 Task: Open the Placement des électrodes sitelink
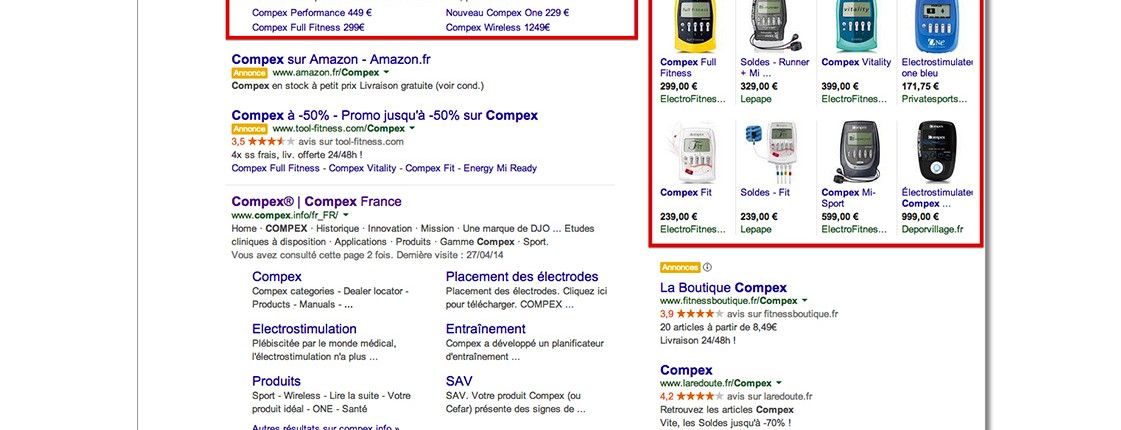pyautogui.click(x=522, y=277)
